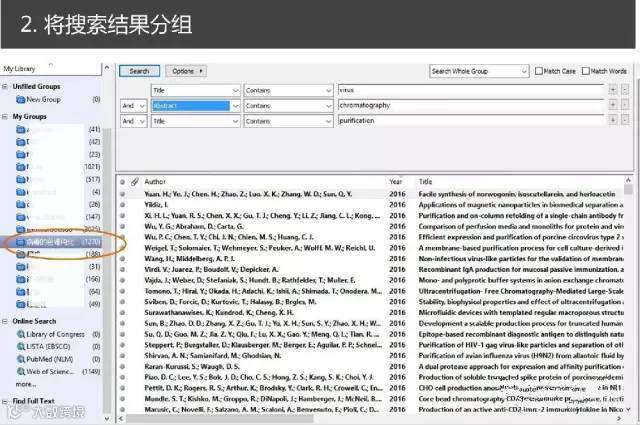Click the chromatography search text field
The image size is (640, 425).
pos(471,105)
